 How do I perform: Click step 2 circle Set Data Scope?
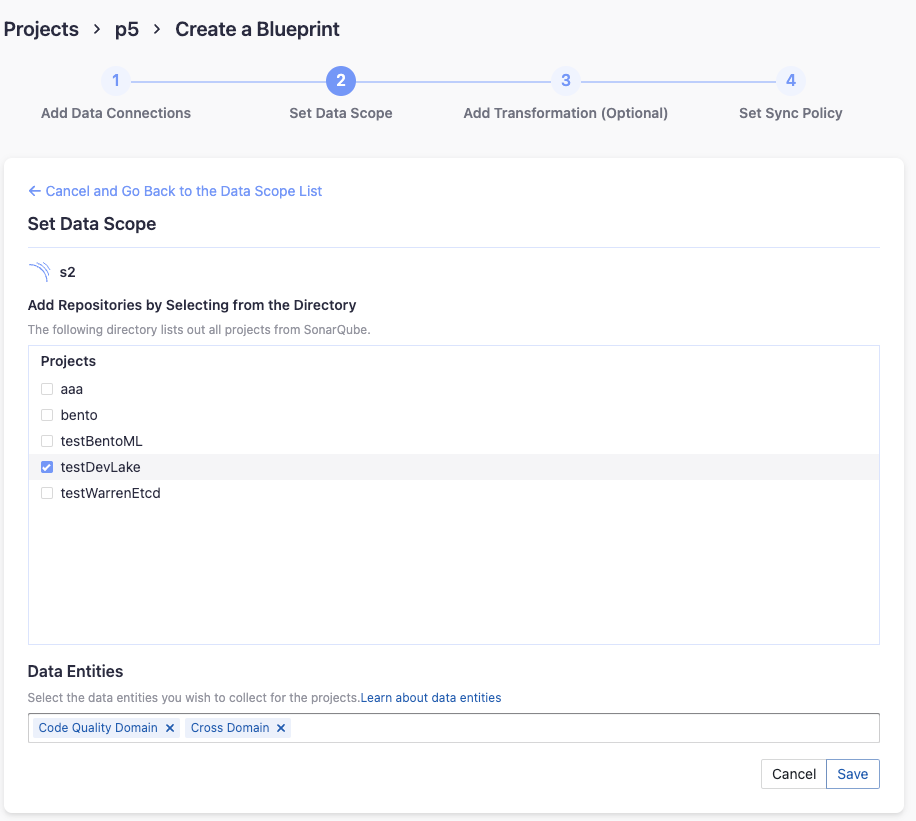[x=341, y=81]
